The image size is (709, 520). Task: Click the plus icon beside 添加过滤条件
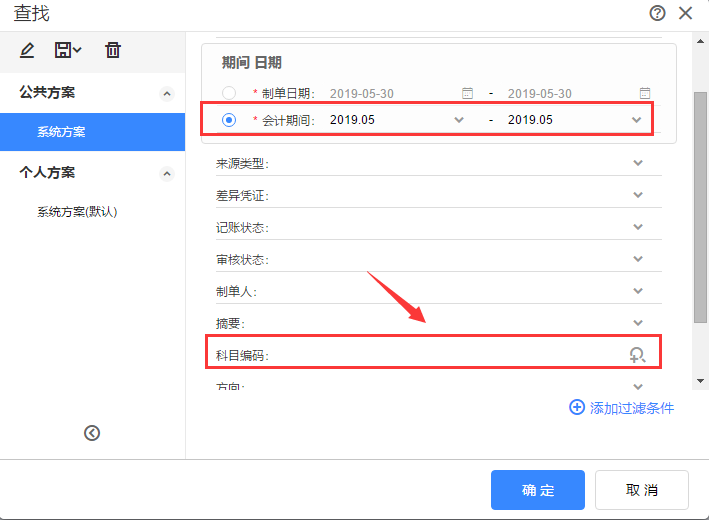(x=577, y=407)
